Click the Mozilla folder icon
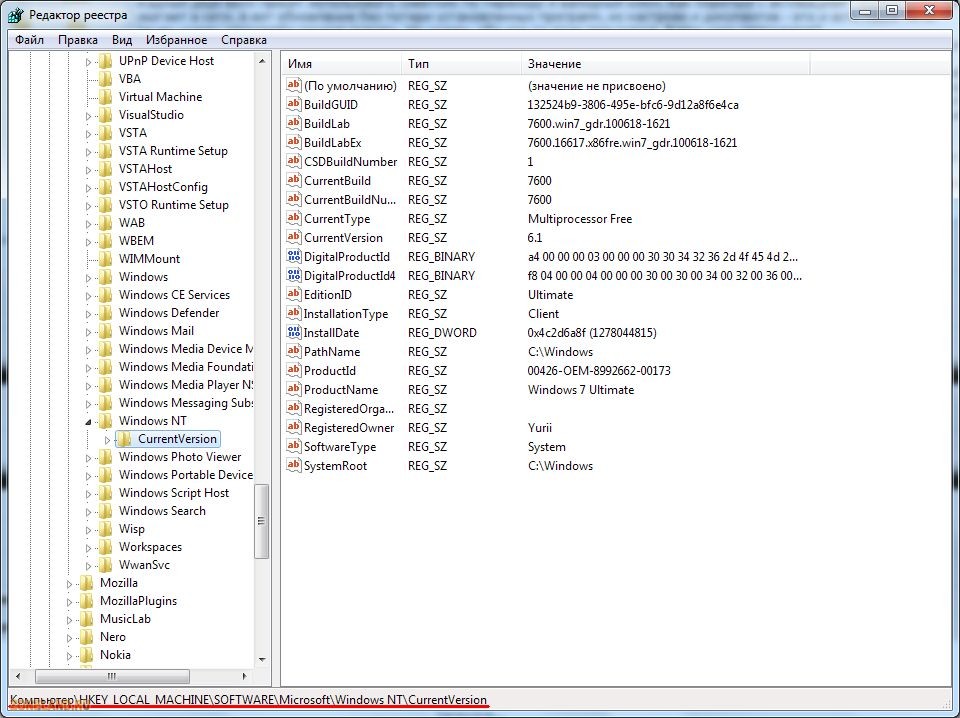960x718 pixels. tap(86, 583)
